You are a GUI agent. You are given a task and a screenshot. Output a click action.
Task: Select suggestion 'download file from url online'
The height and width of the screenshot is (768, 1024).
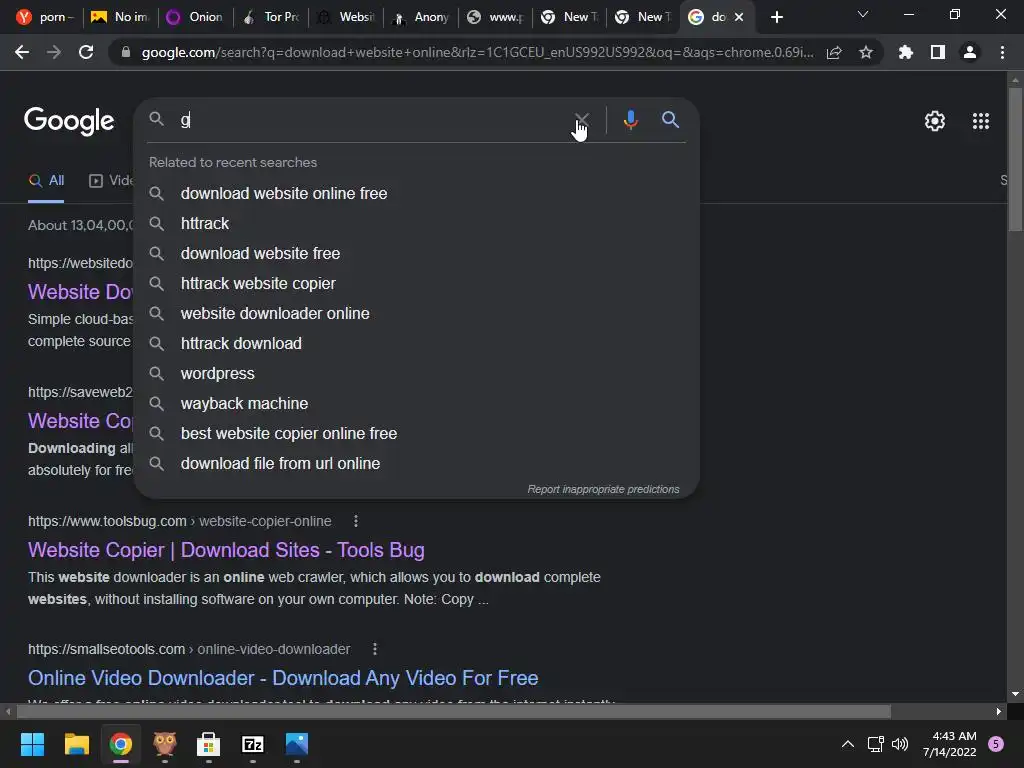(417, 464)
